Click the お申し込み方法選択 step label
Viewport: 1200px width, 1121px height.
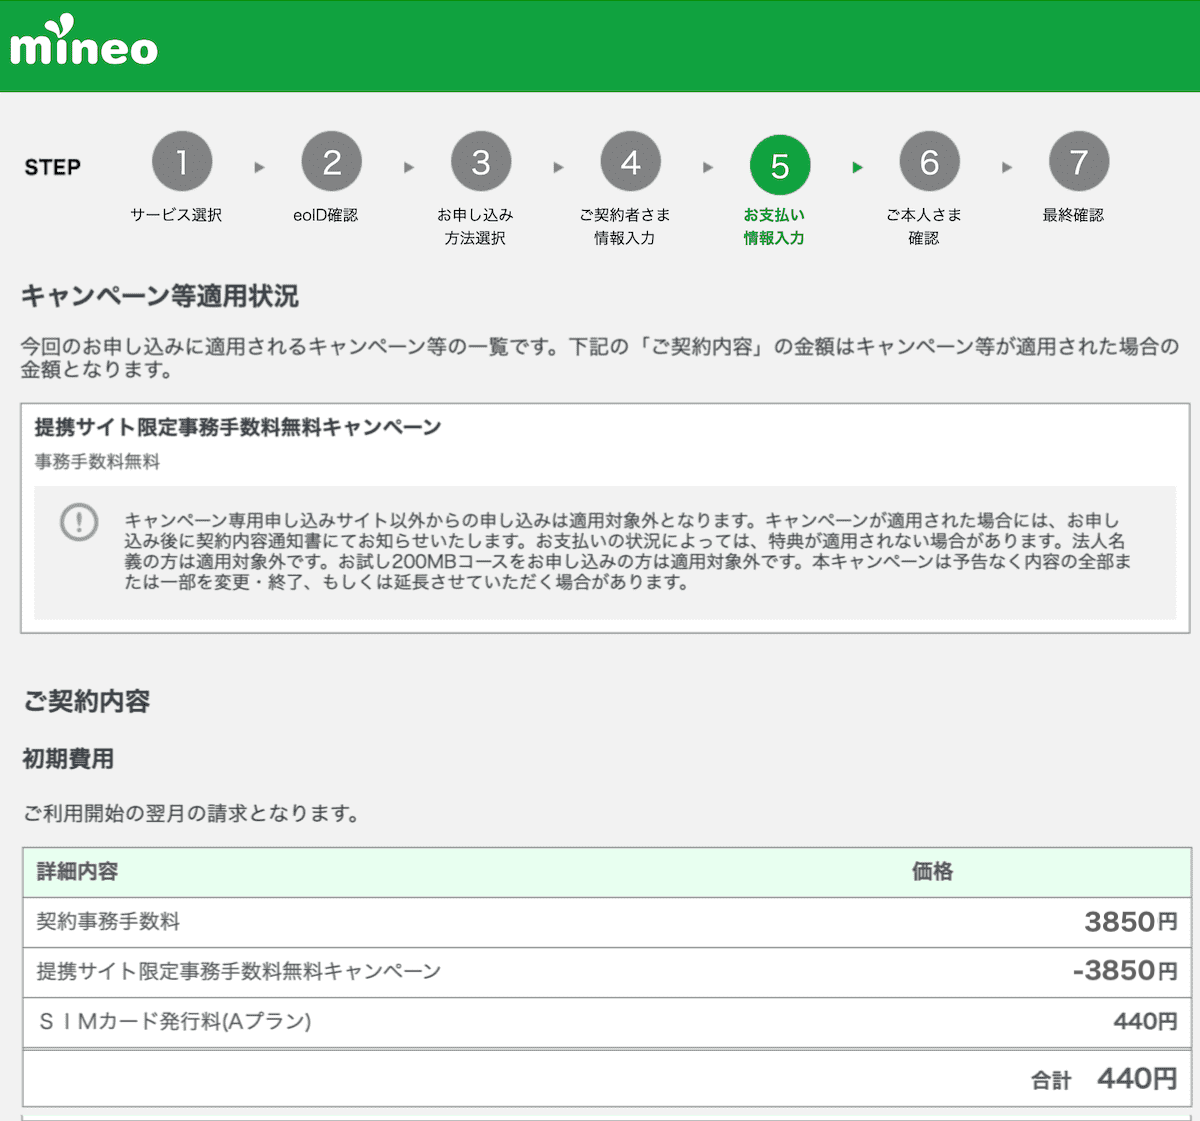[475, 226]
